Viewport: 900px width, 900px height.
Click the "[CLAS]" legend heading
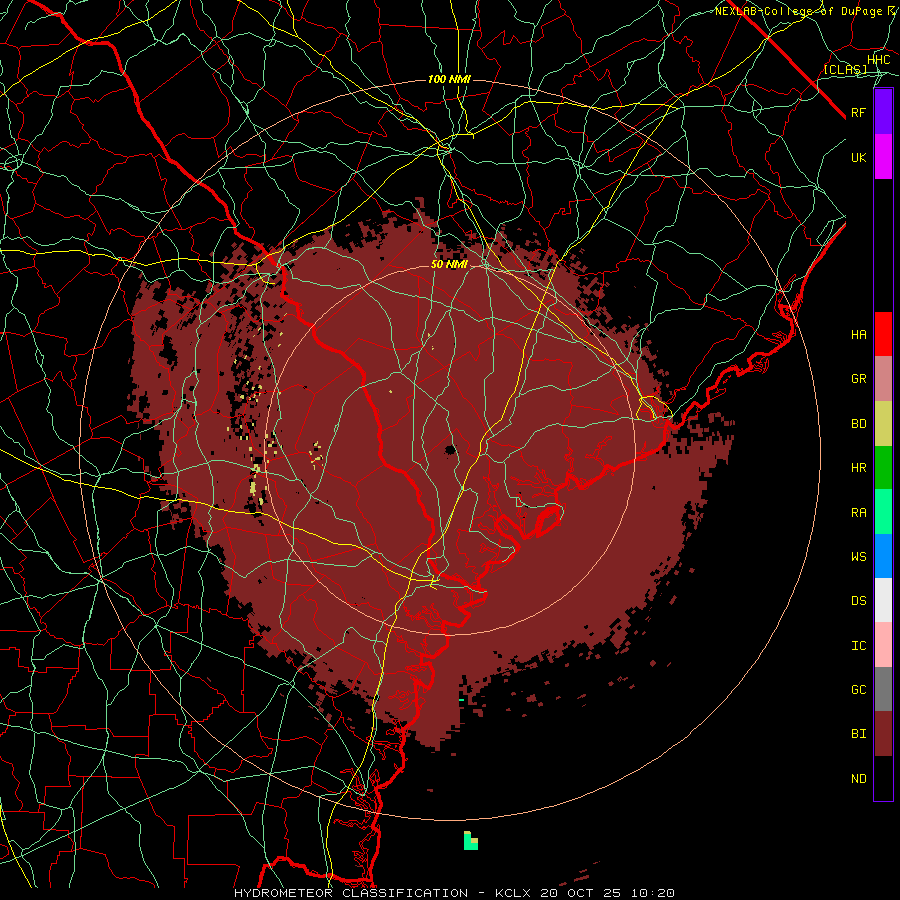pos(845,69)
